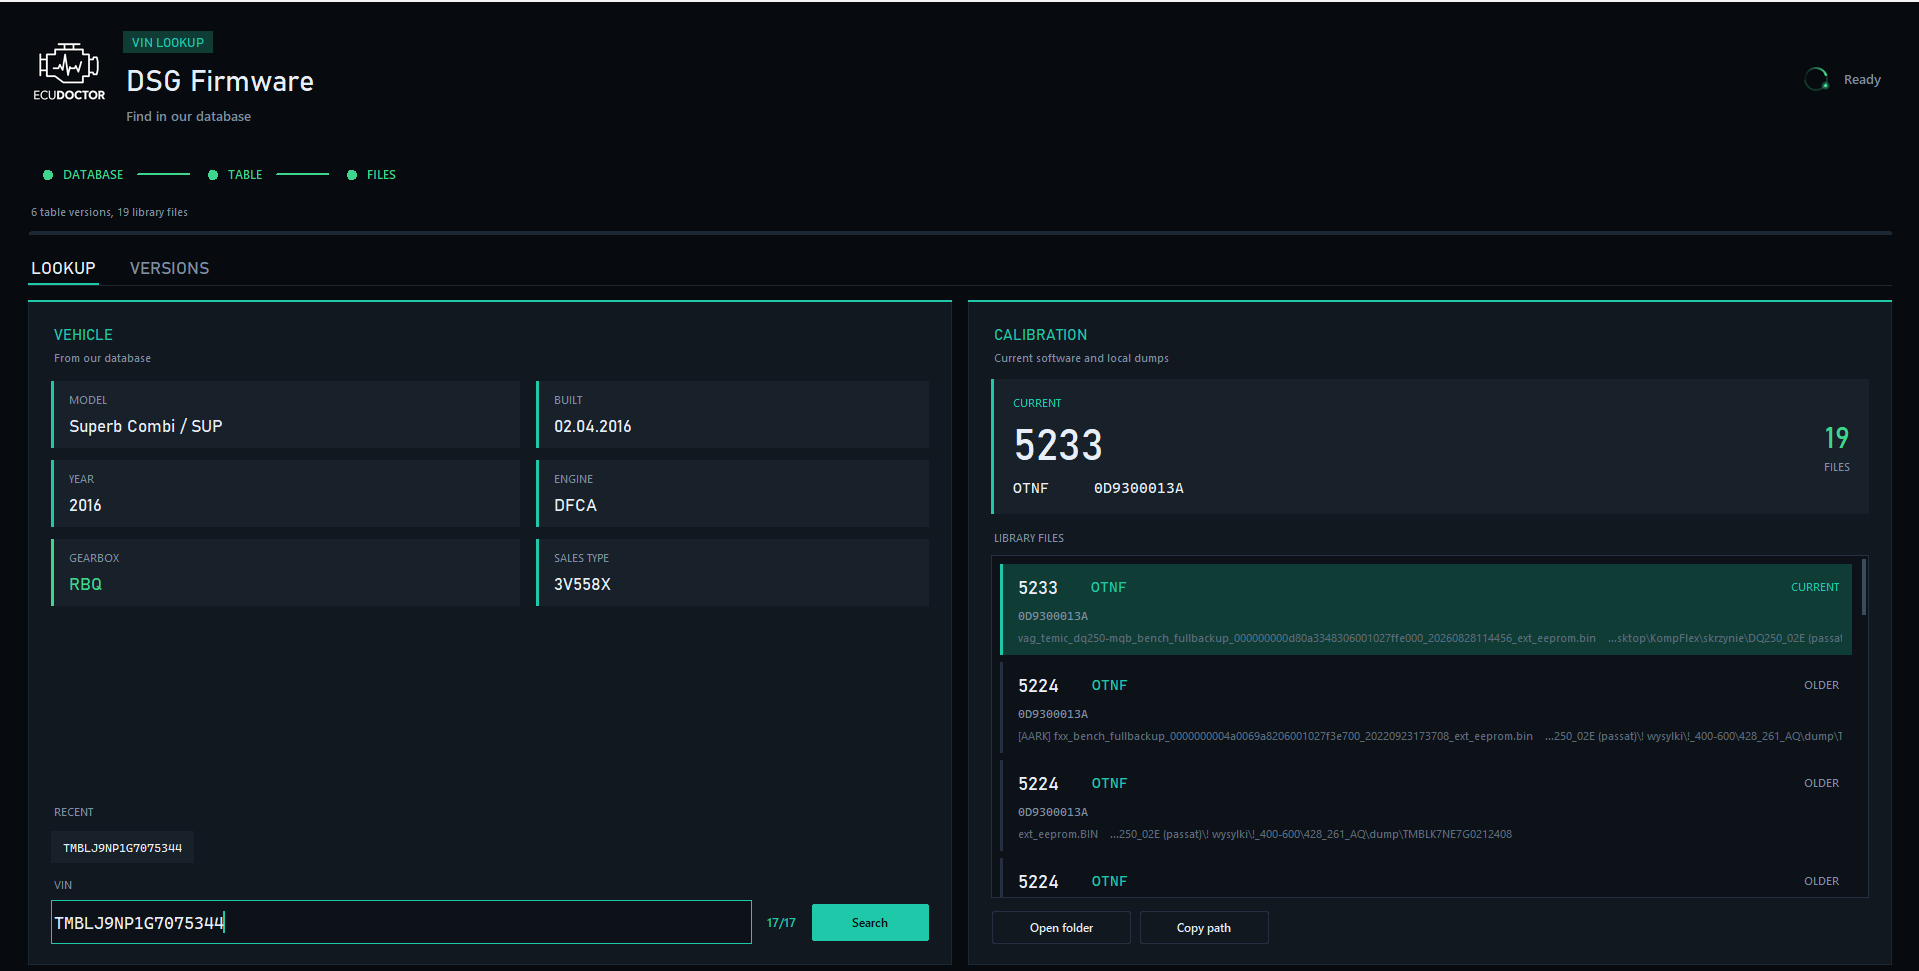Click the Ready status spinner icon

click(1816, 79)
